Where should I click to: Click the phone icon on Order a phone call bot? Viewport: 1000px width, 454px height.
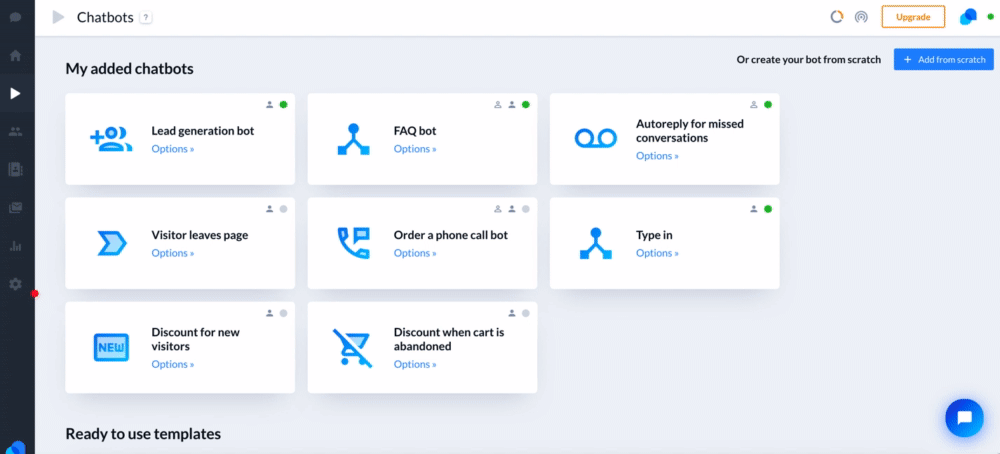pyautogui.click(x=353, y=243)
